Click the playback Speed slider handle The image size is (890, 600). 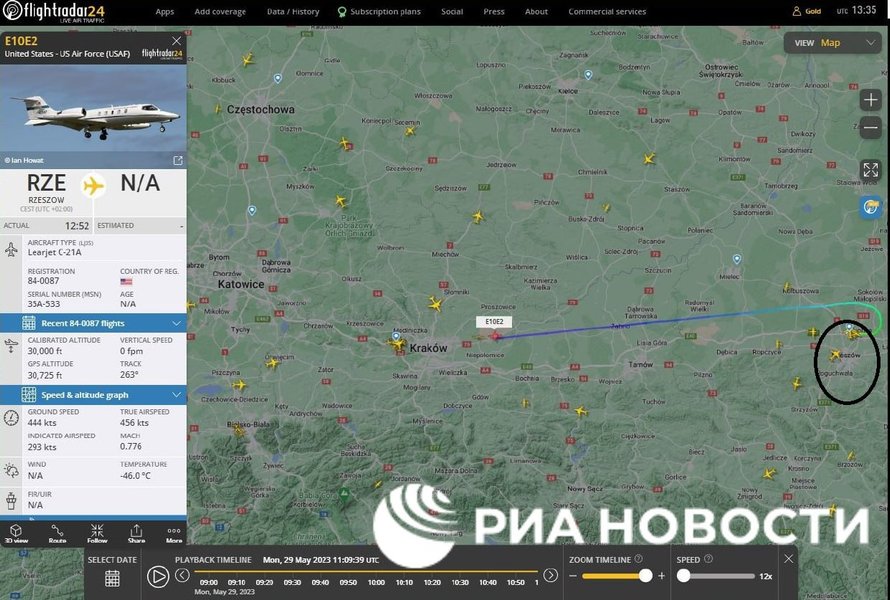tap(684, 576)
